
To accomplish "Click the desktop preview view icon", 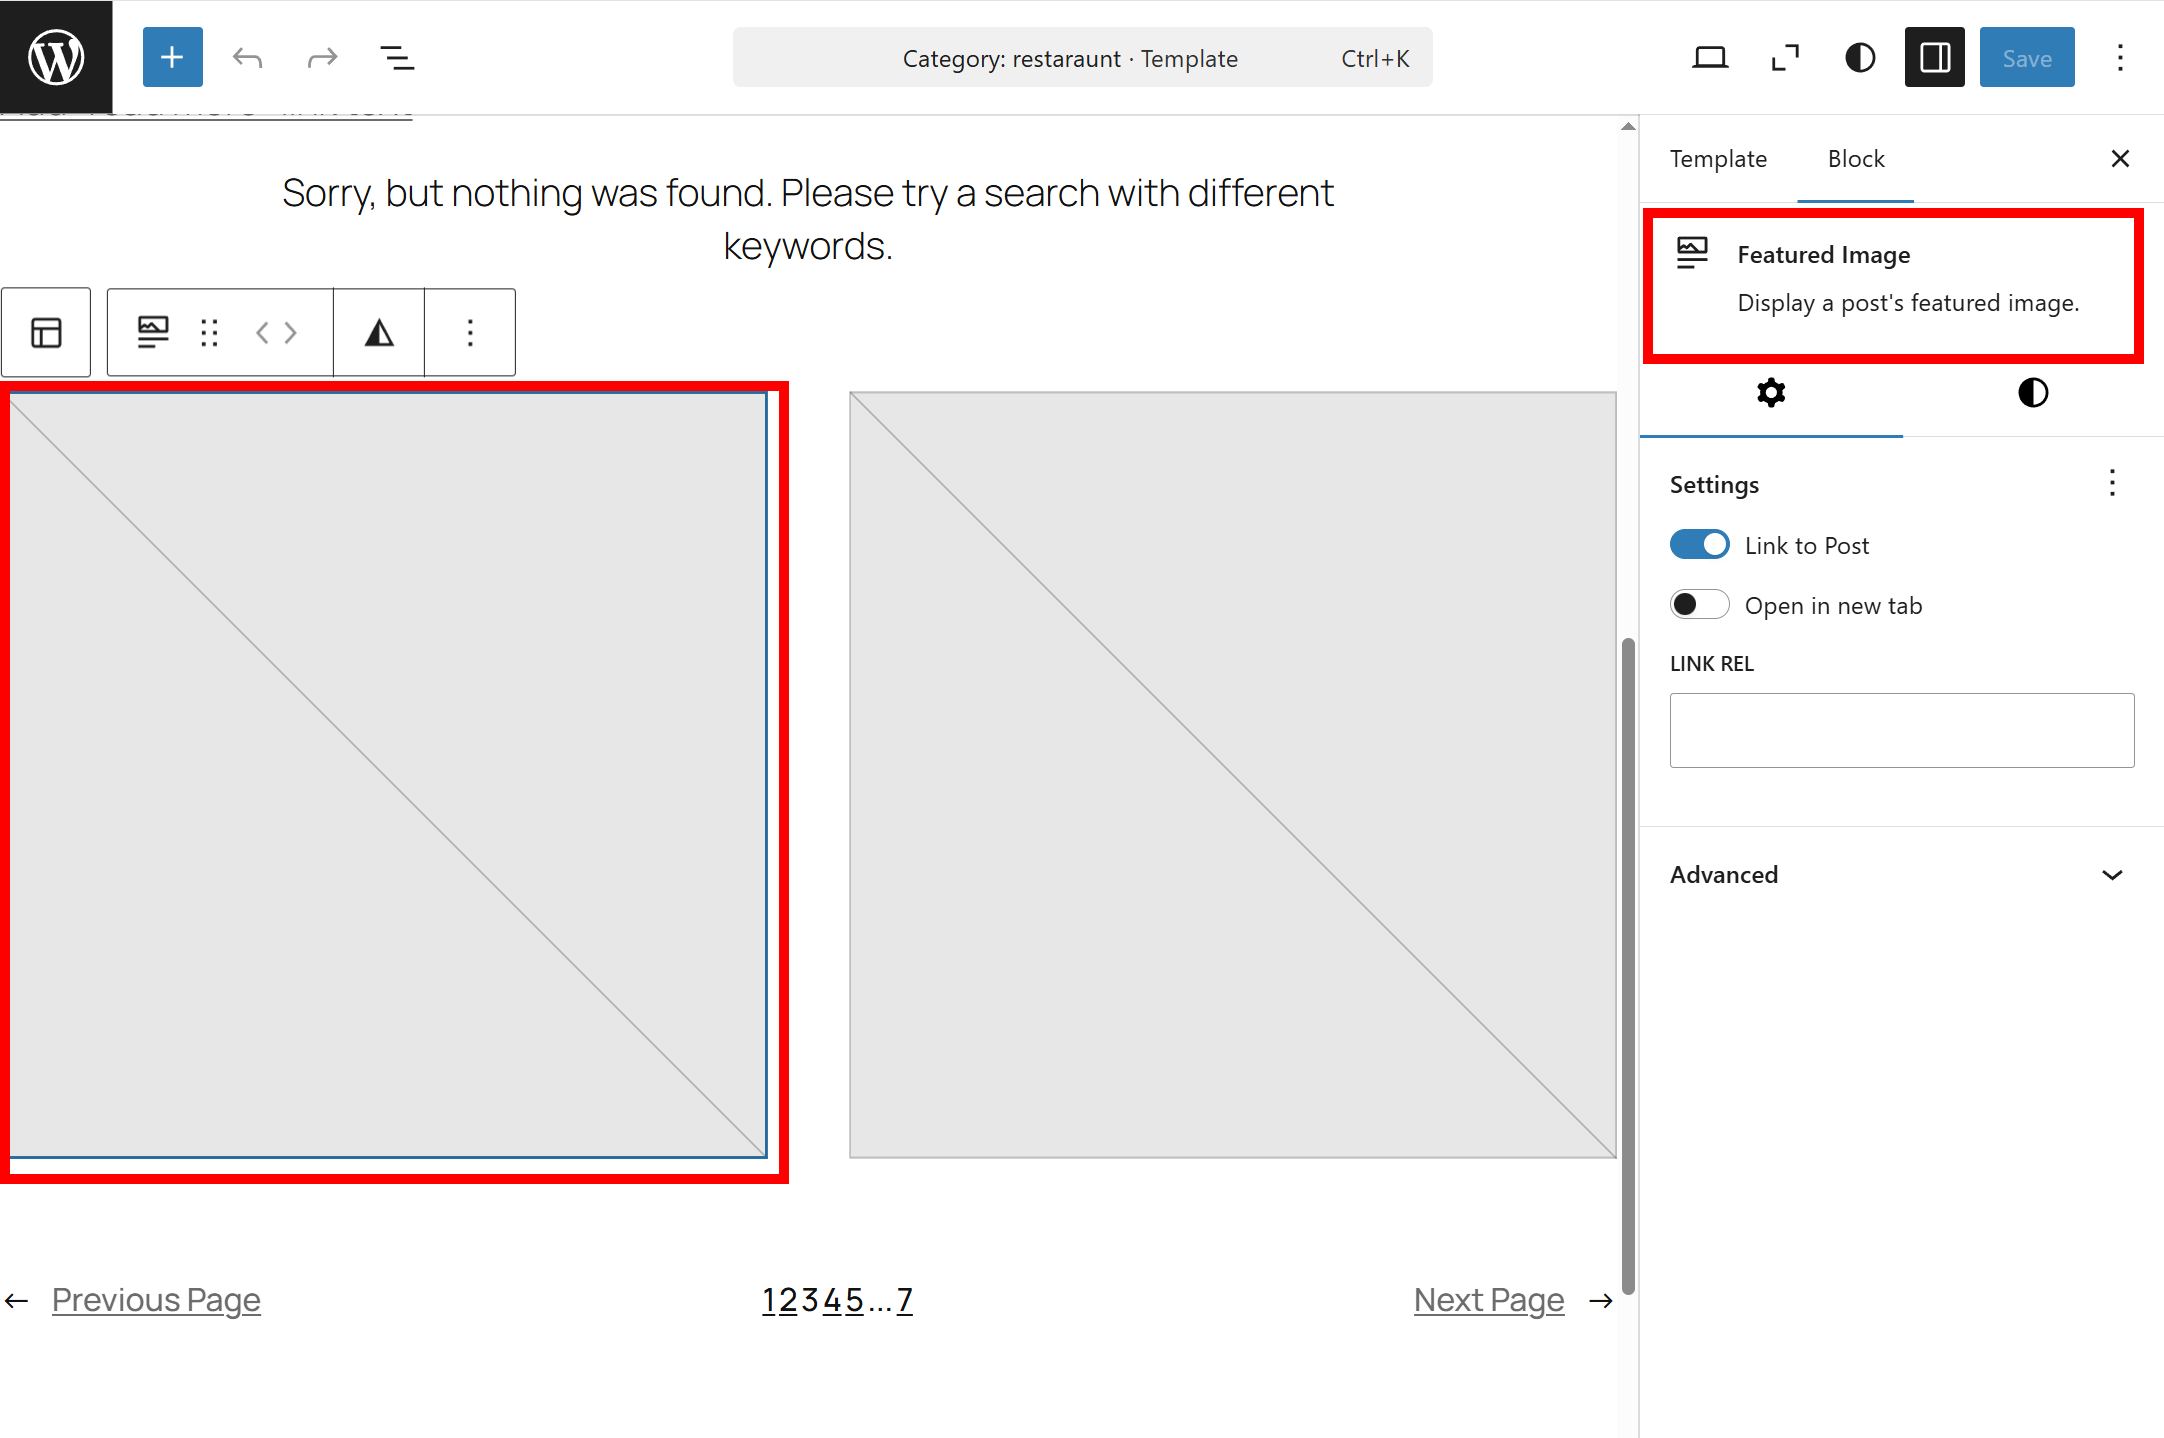I will pyautogui.click(x=1710, y=57).
